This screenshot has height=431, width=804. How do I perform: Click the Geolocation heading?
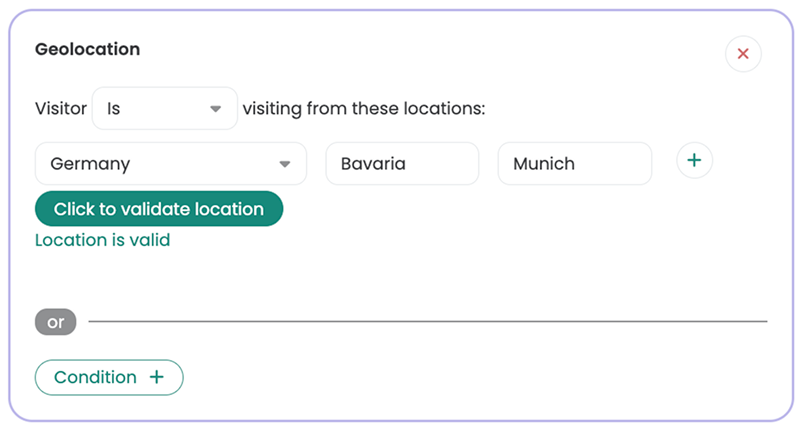[87, 49]
